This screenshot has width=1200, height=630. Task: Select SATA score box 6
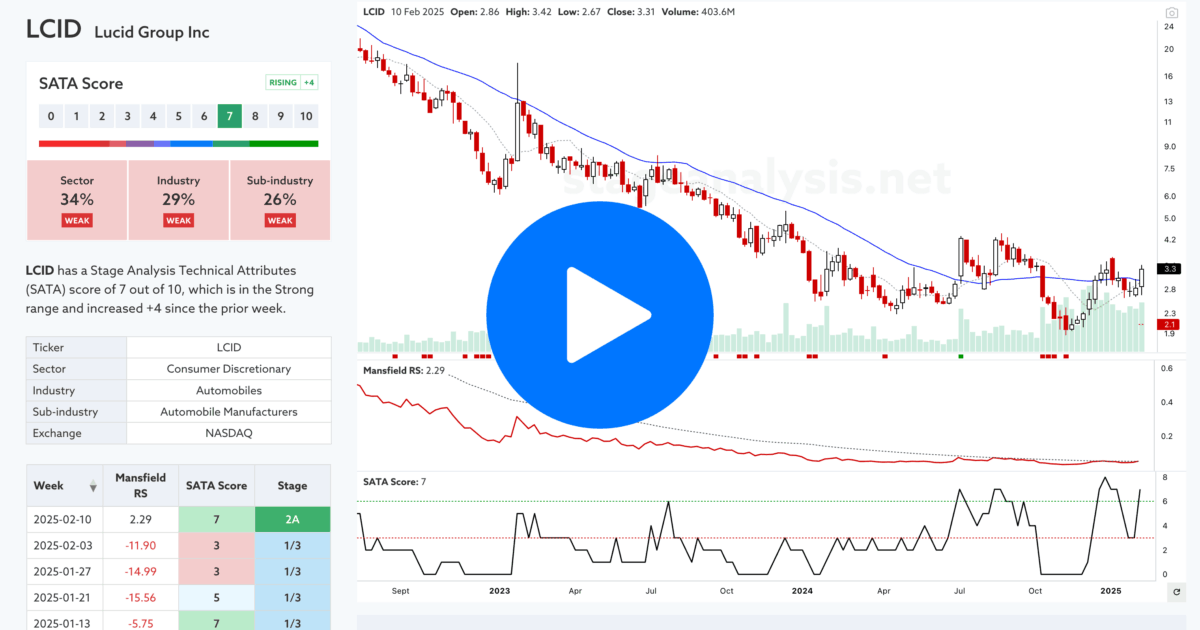pos(204,116)
